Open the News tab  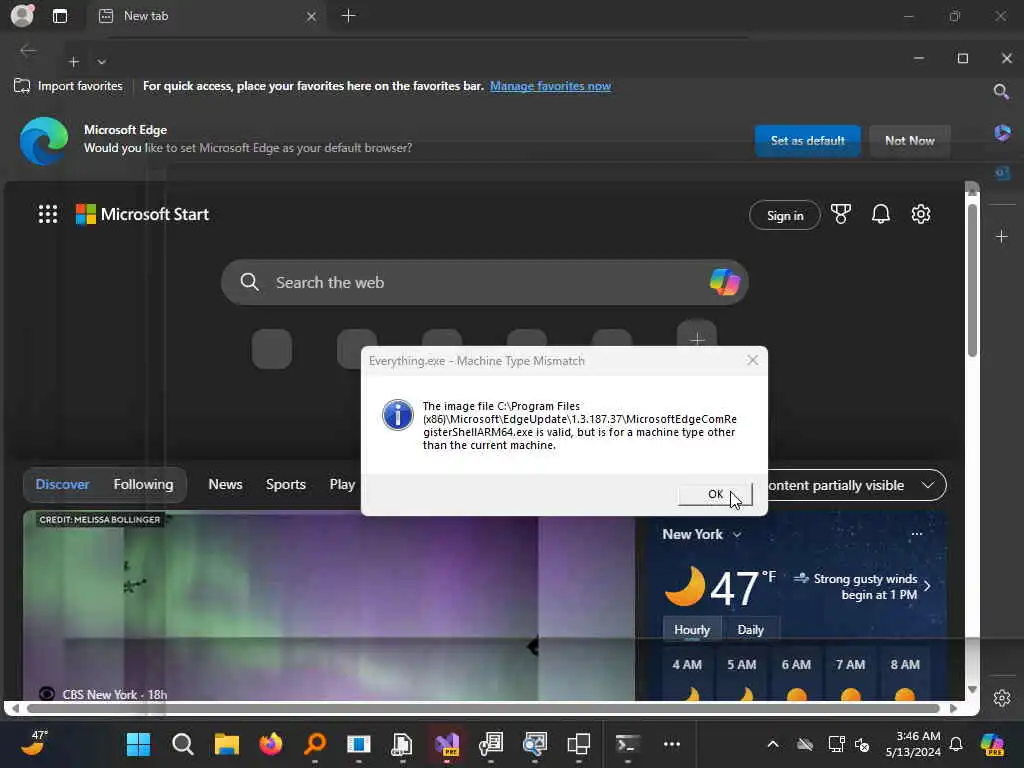tap(225, 485)
